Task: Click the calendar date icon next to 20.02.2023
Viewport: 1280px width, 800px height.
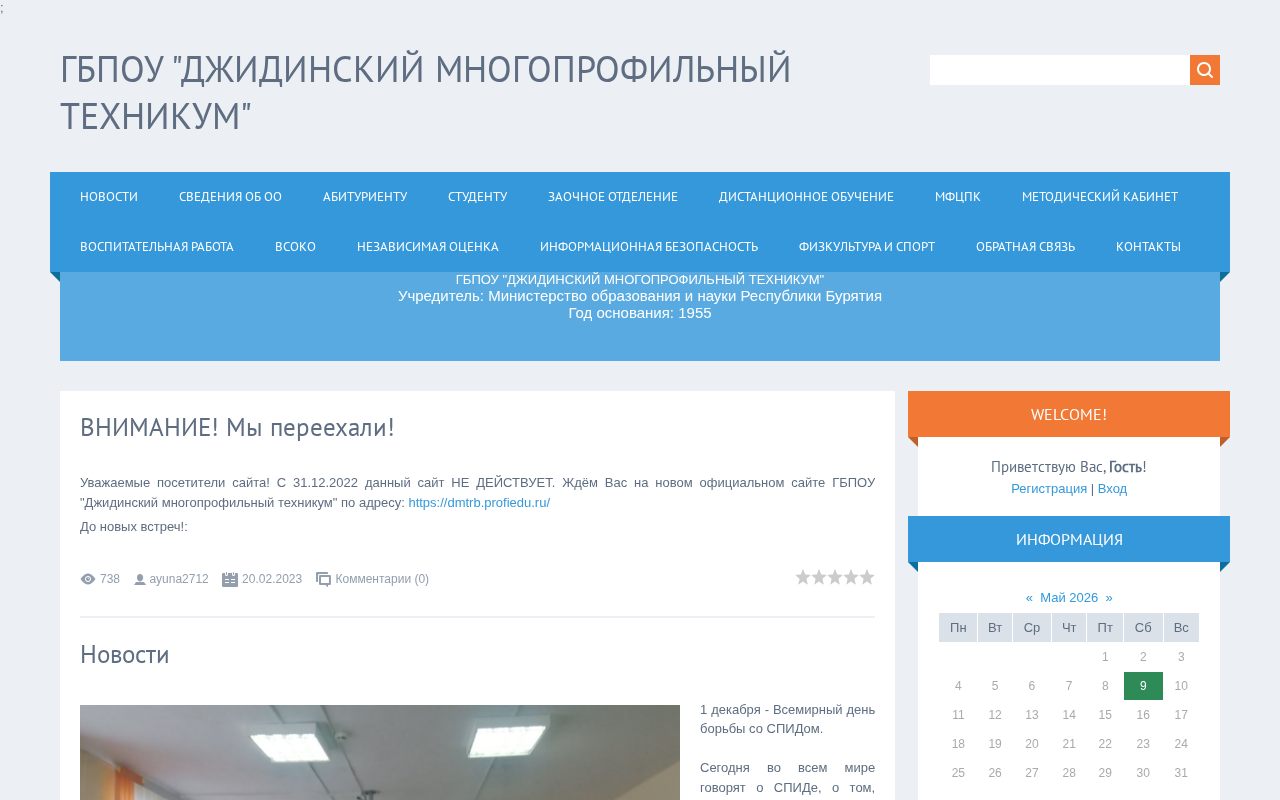Action: point(230,579)
